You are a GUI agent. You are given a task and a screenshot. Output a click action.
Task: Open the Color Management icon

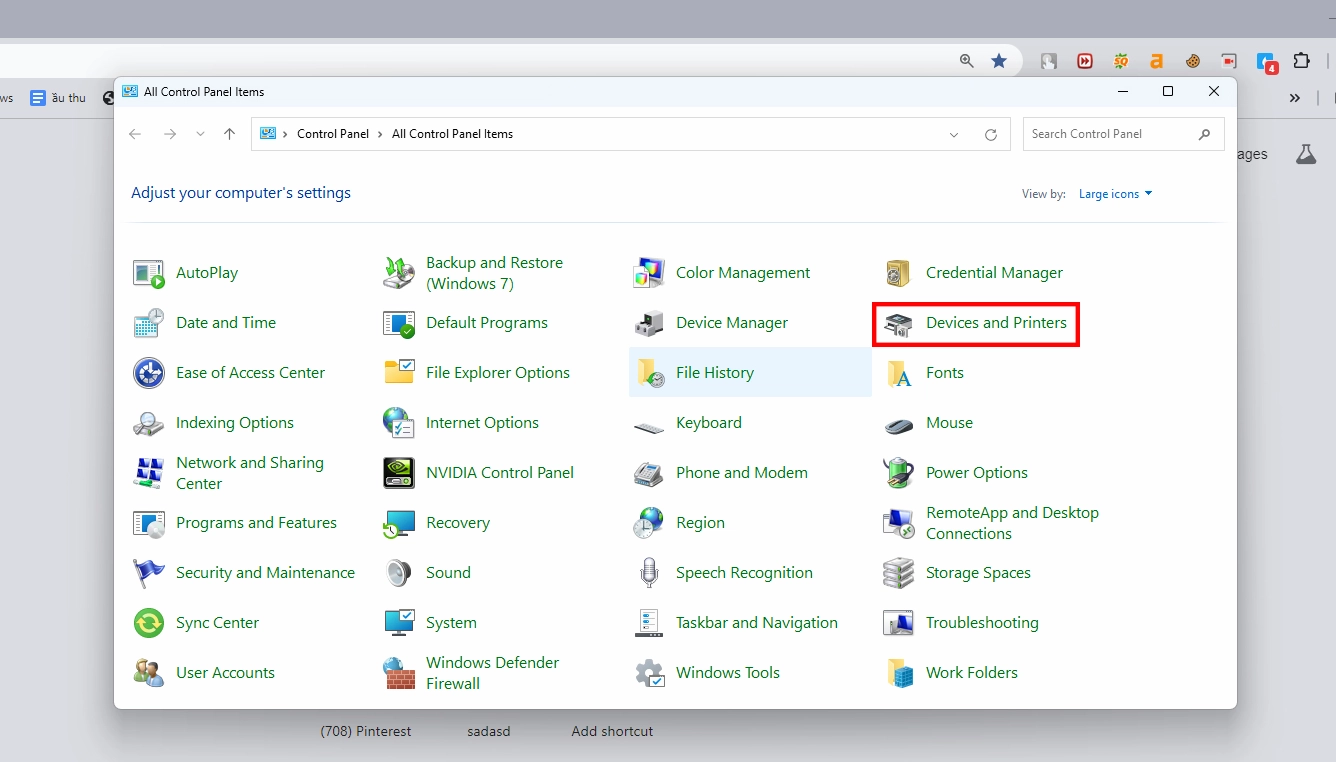pyautogui.click(x=649, y=273)
